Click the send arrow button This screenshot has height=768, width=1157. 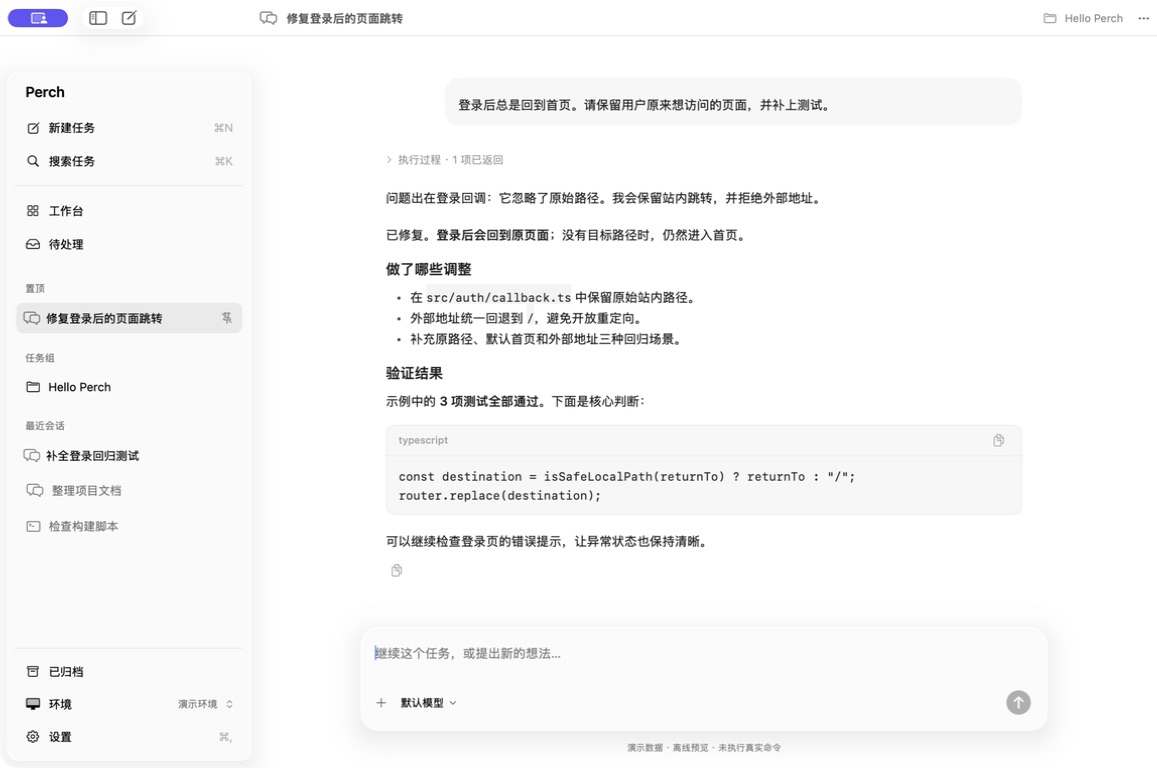coord(1018,702)
